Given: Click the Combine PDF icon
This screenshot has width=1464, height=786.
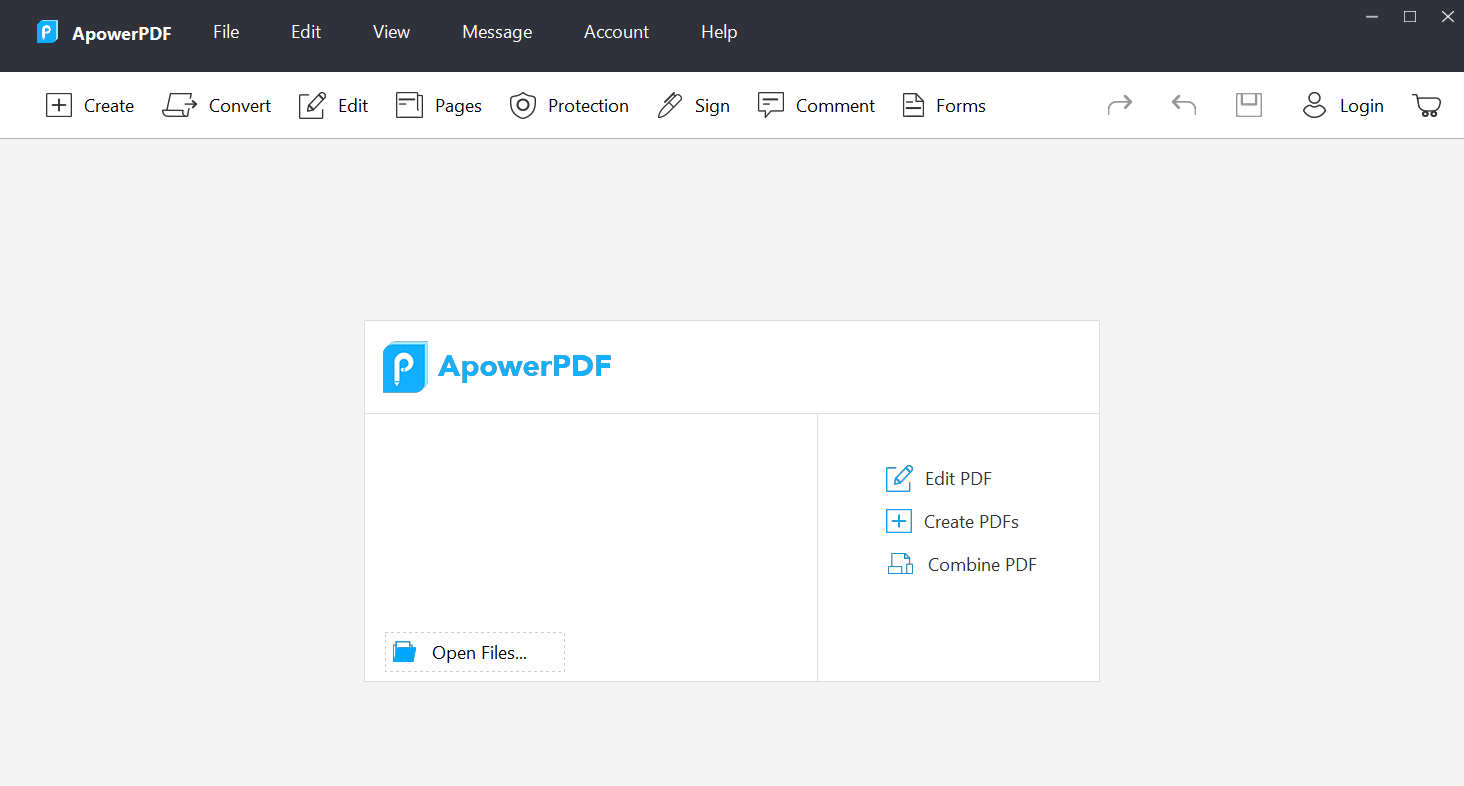Looking at the screenshot, I should point(901,564).
